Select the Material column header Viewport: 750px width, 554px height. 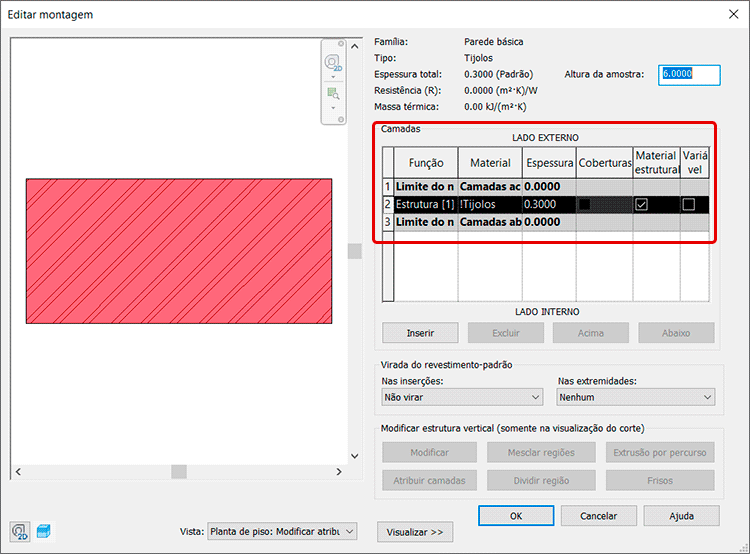point(490,163)
